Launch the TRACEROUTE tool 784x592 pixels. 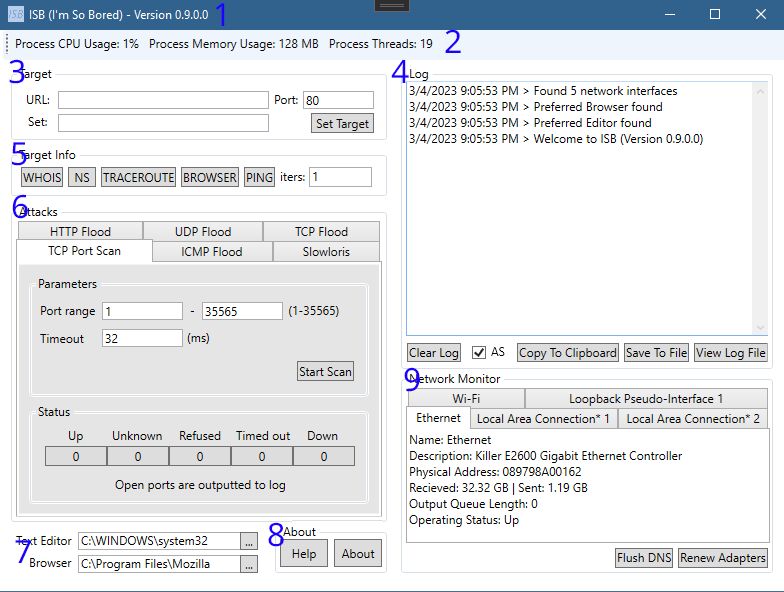pos(138,178)
